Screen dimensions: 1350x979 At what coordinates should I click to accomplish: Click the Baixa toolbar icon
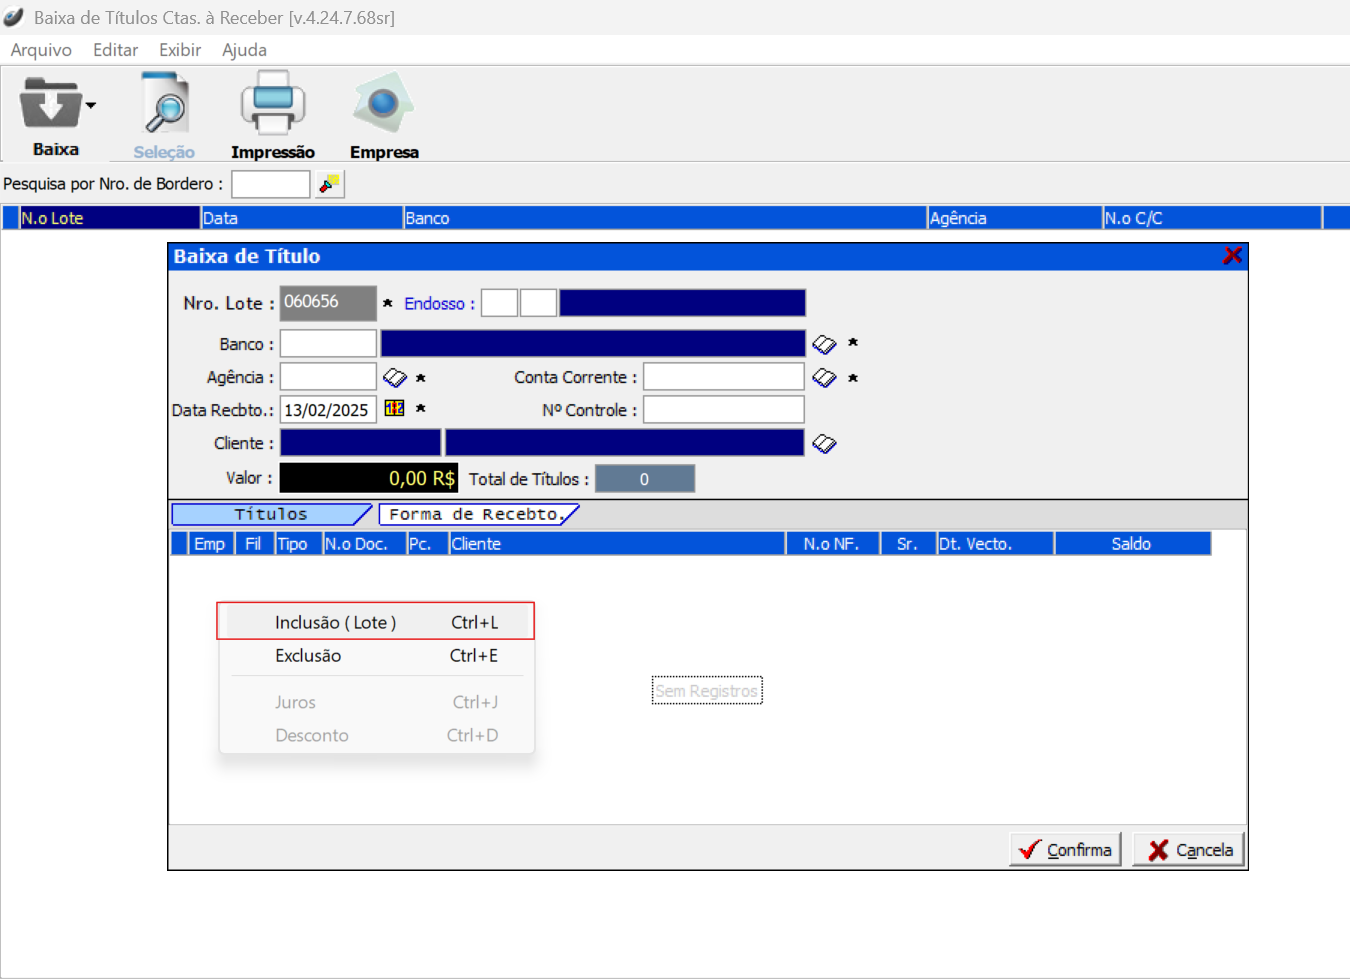point(51,106)
